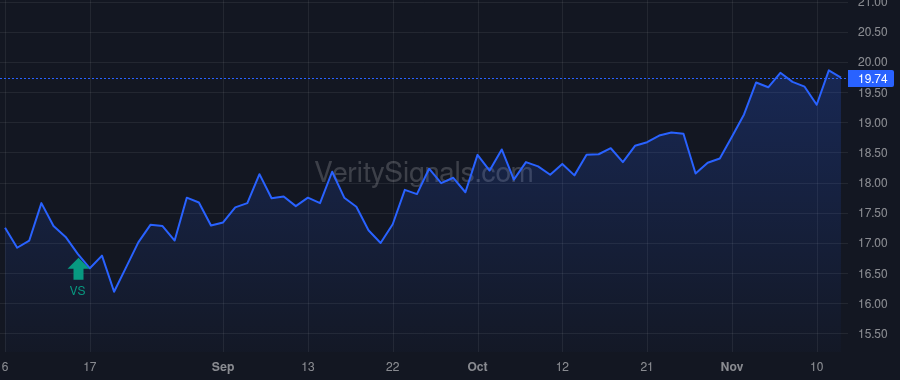
Task: Click the Oct date axis label
Action: (x=478, y=367)
